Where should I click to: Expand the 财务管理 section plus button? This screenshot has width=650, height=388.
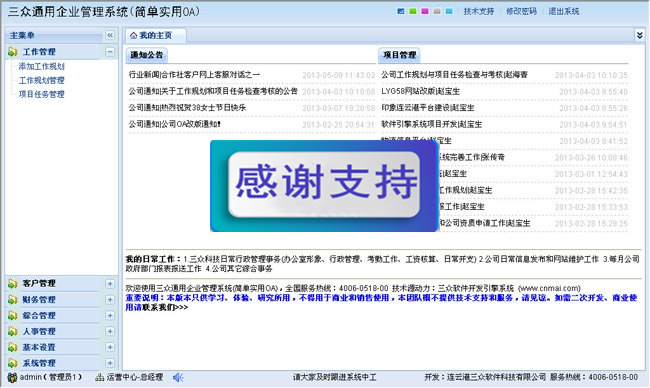point(110,299)
